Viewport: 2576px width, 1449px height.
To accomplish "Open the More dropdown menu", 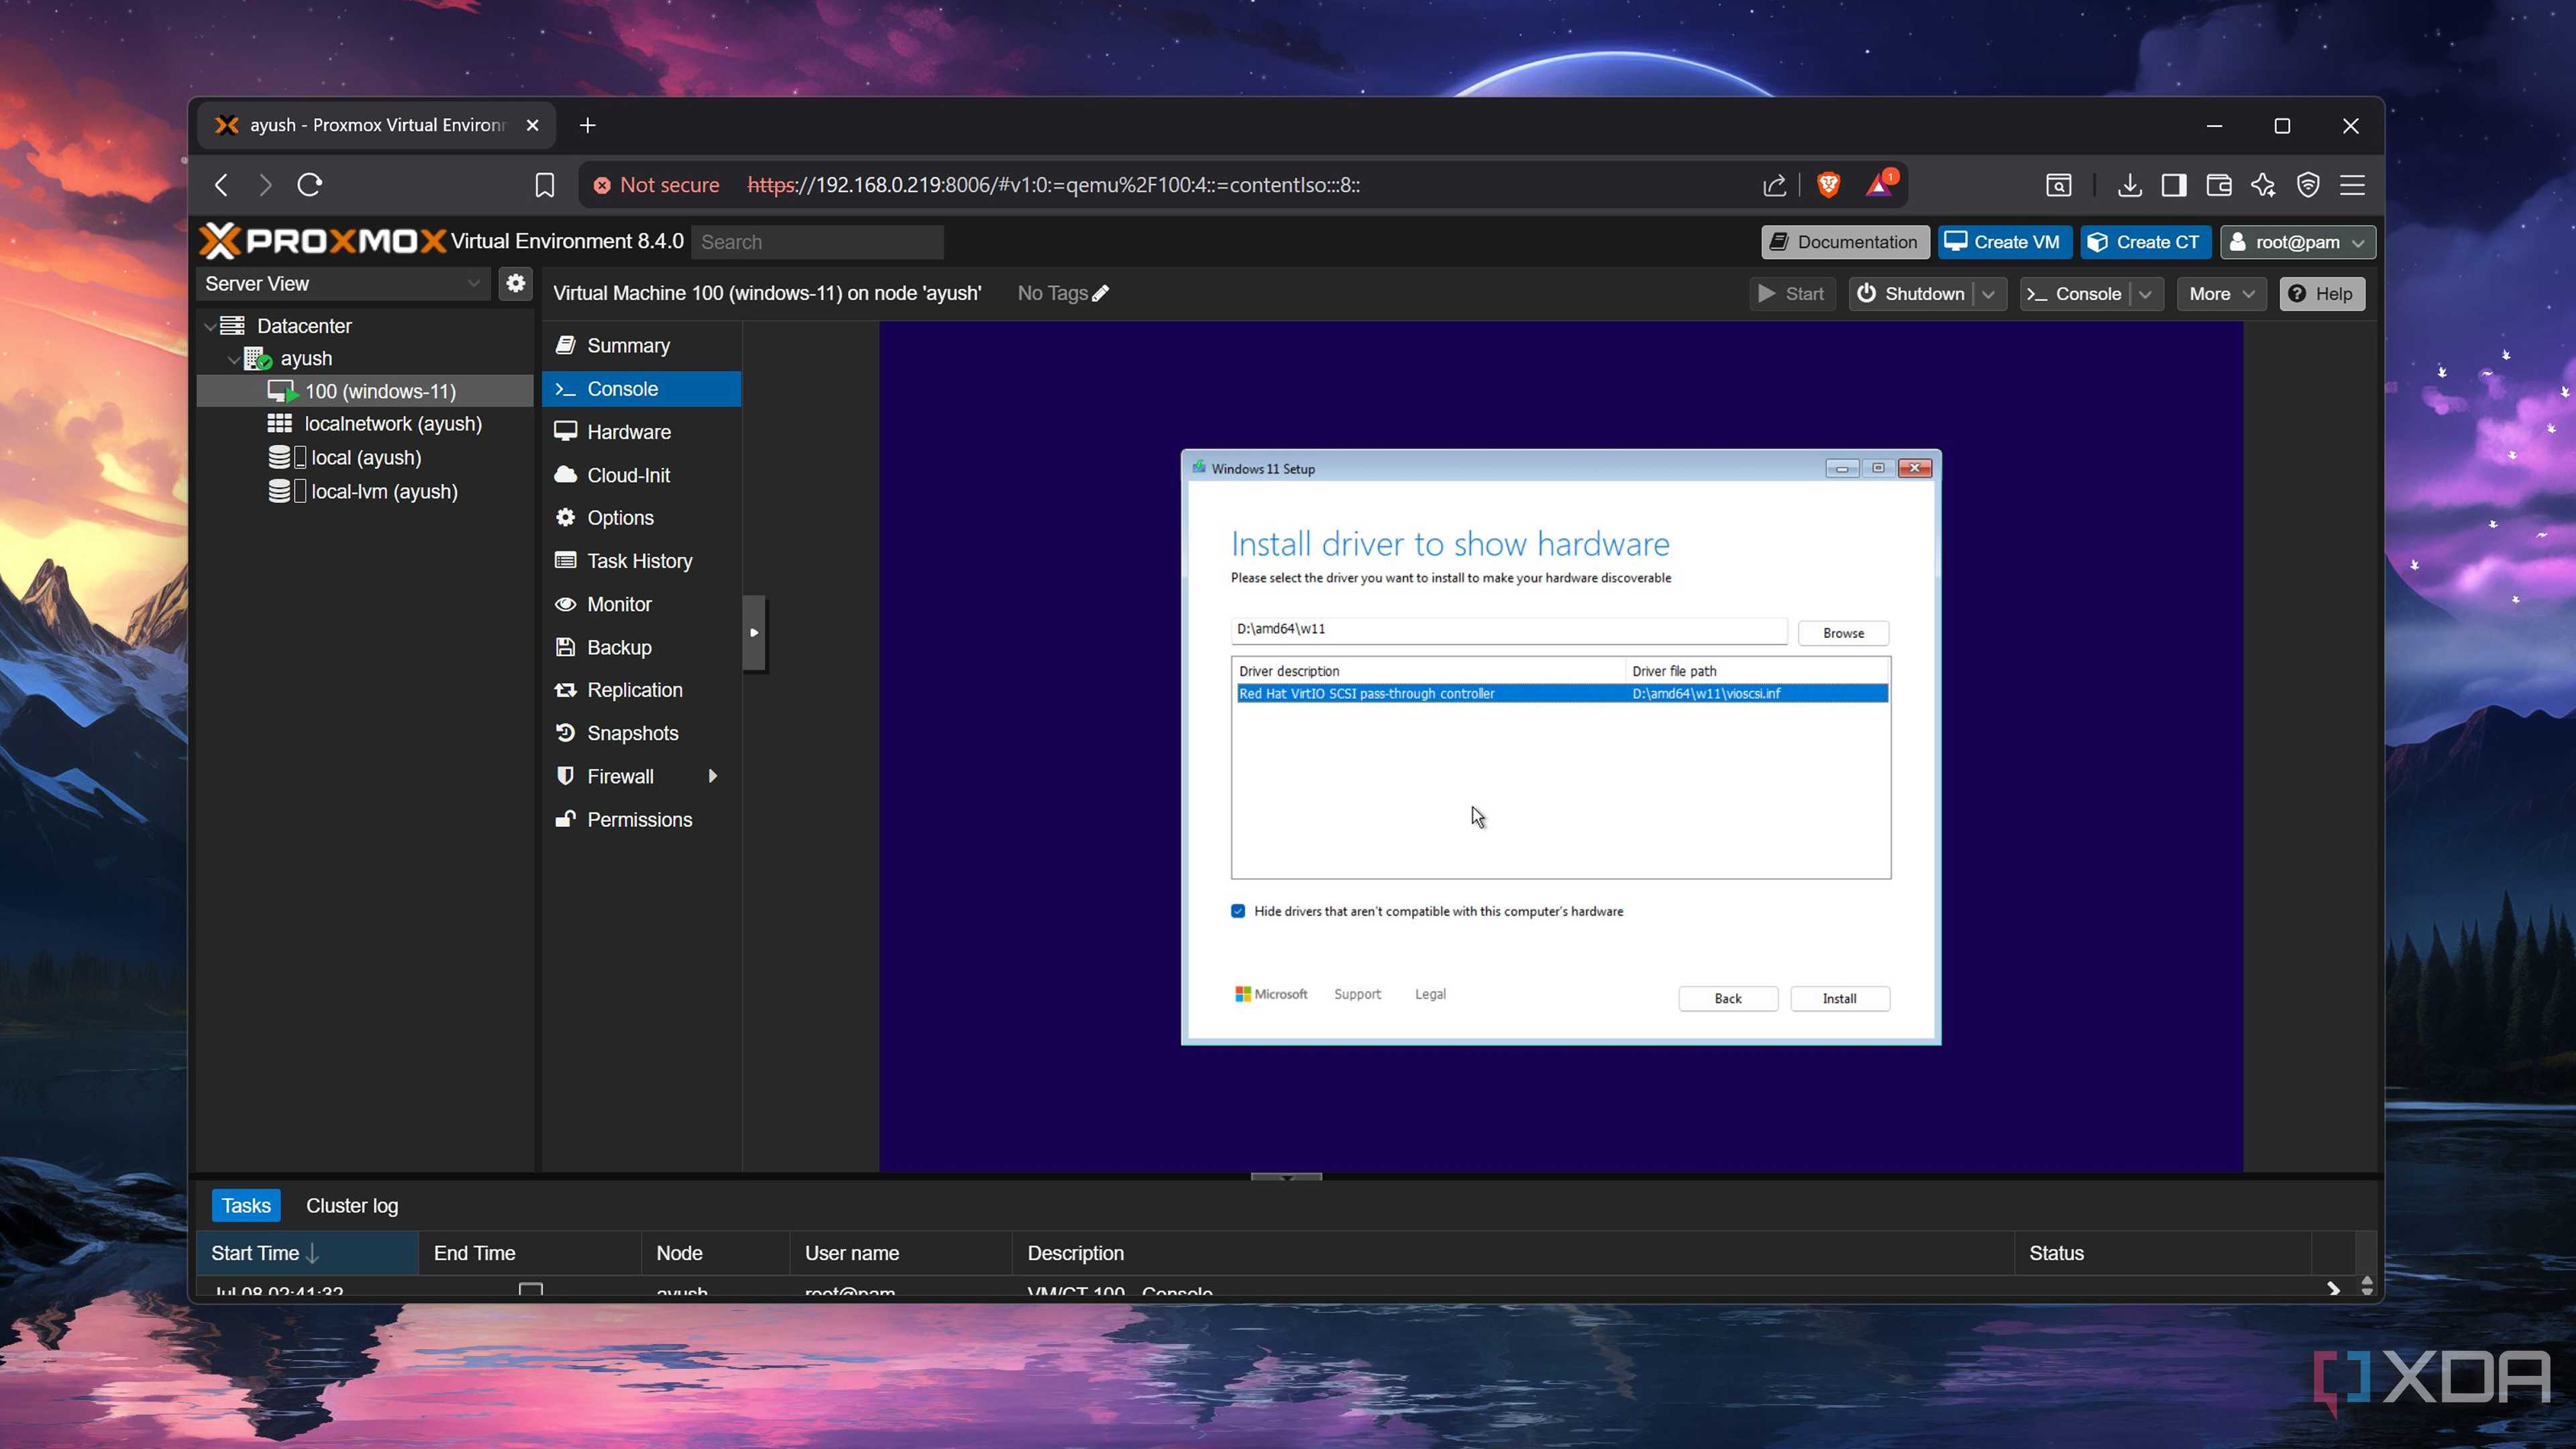I will (x=2221, y=294).
